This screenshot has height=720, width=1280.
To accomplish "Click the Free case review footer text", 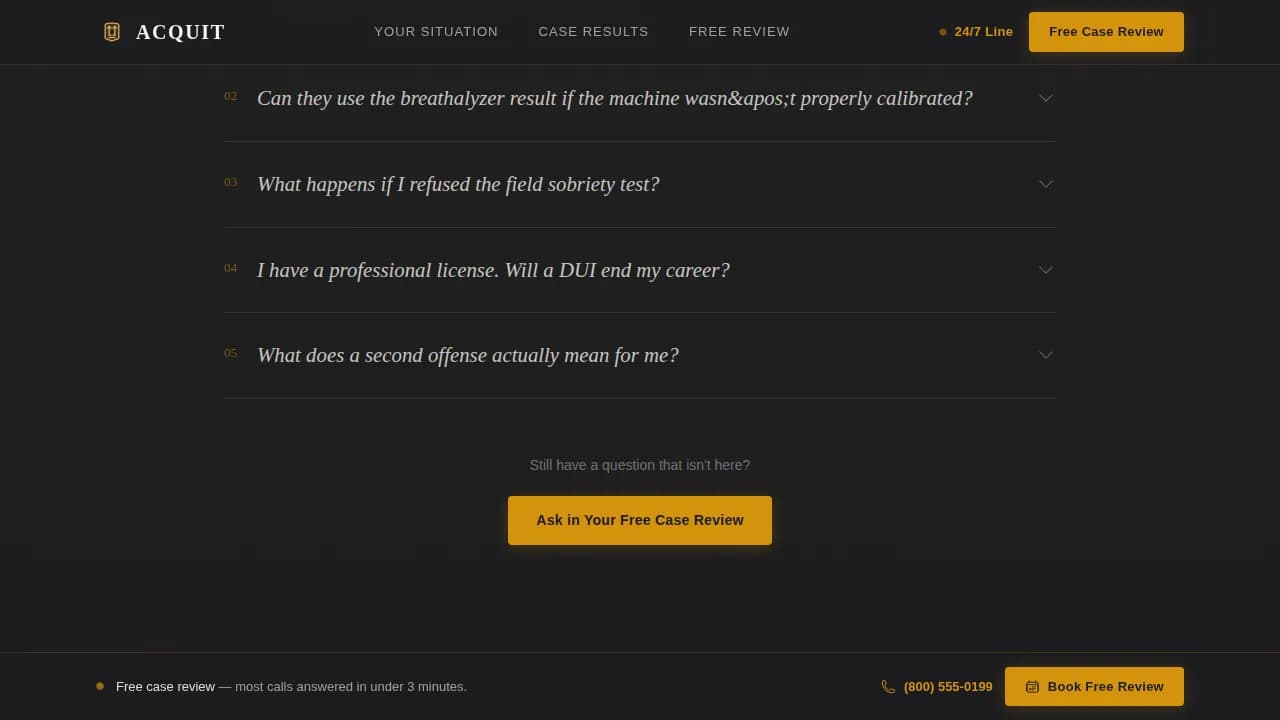I will click(x=165, y=686).
